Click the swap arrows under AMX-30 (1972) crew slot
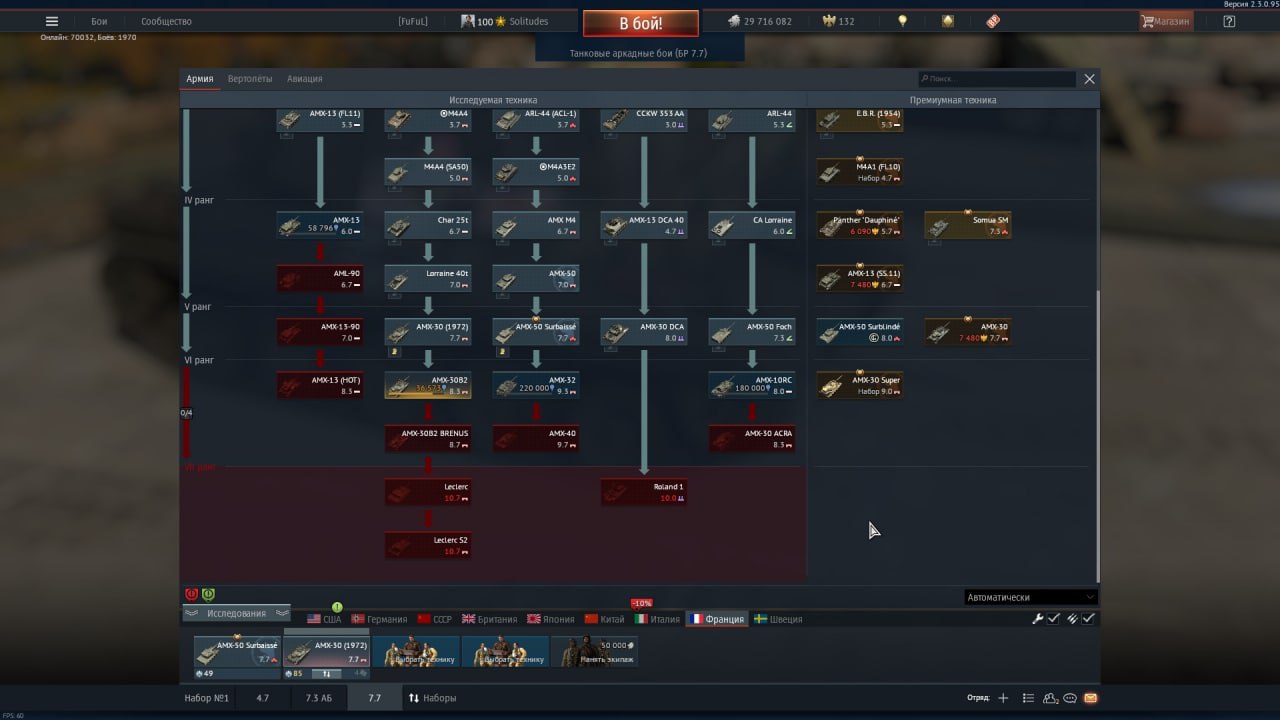 click(x=325, y=673)
